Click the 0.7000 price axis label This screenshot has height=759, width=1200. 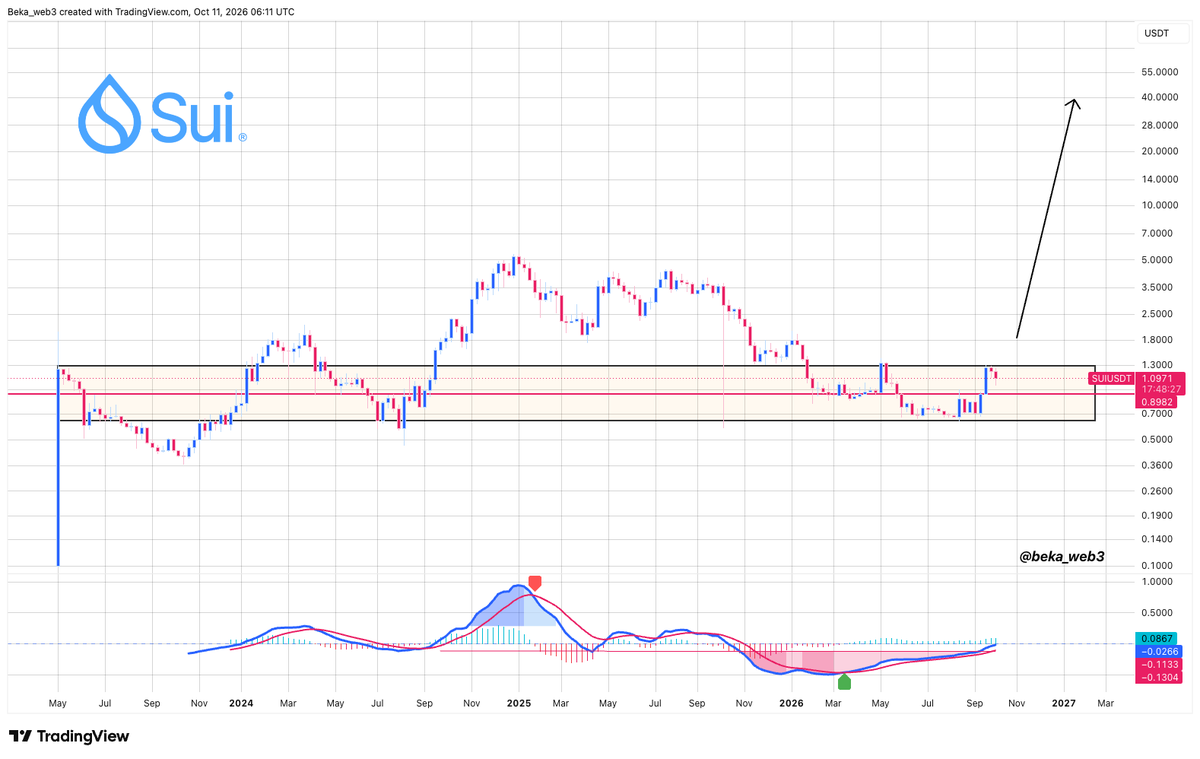(1157, 413)
